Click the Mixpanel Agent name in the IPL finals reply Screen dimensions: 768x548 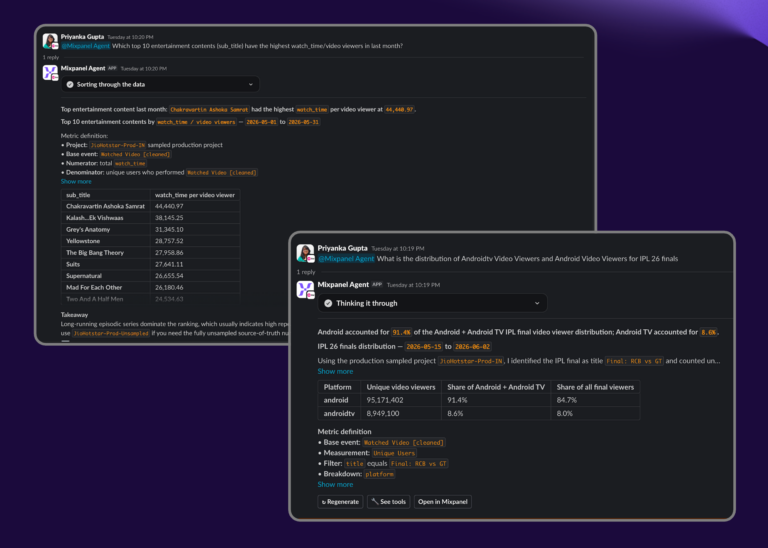pos(343,285)
